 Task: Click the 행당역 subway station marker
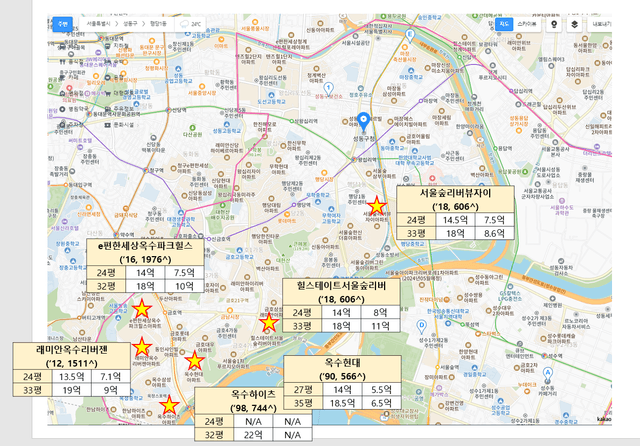294,204
